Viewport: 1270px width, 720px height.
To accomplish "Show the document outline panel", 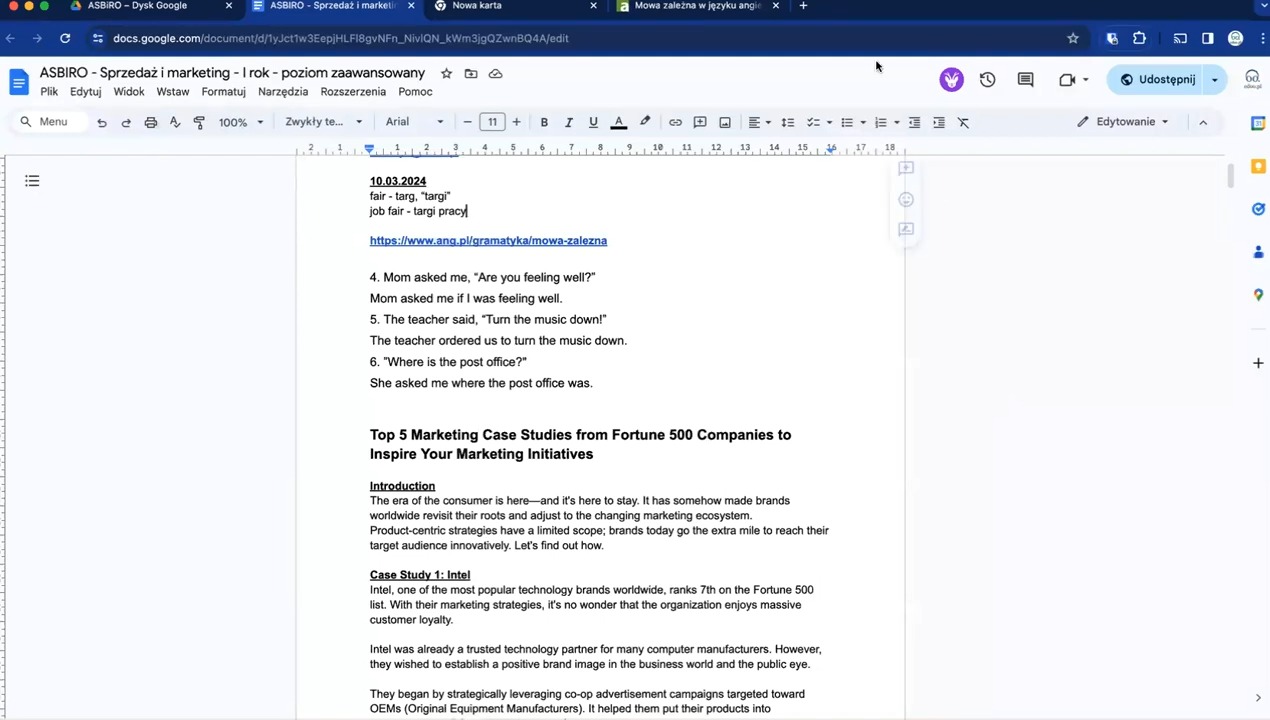I will click(32, 181).
